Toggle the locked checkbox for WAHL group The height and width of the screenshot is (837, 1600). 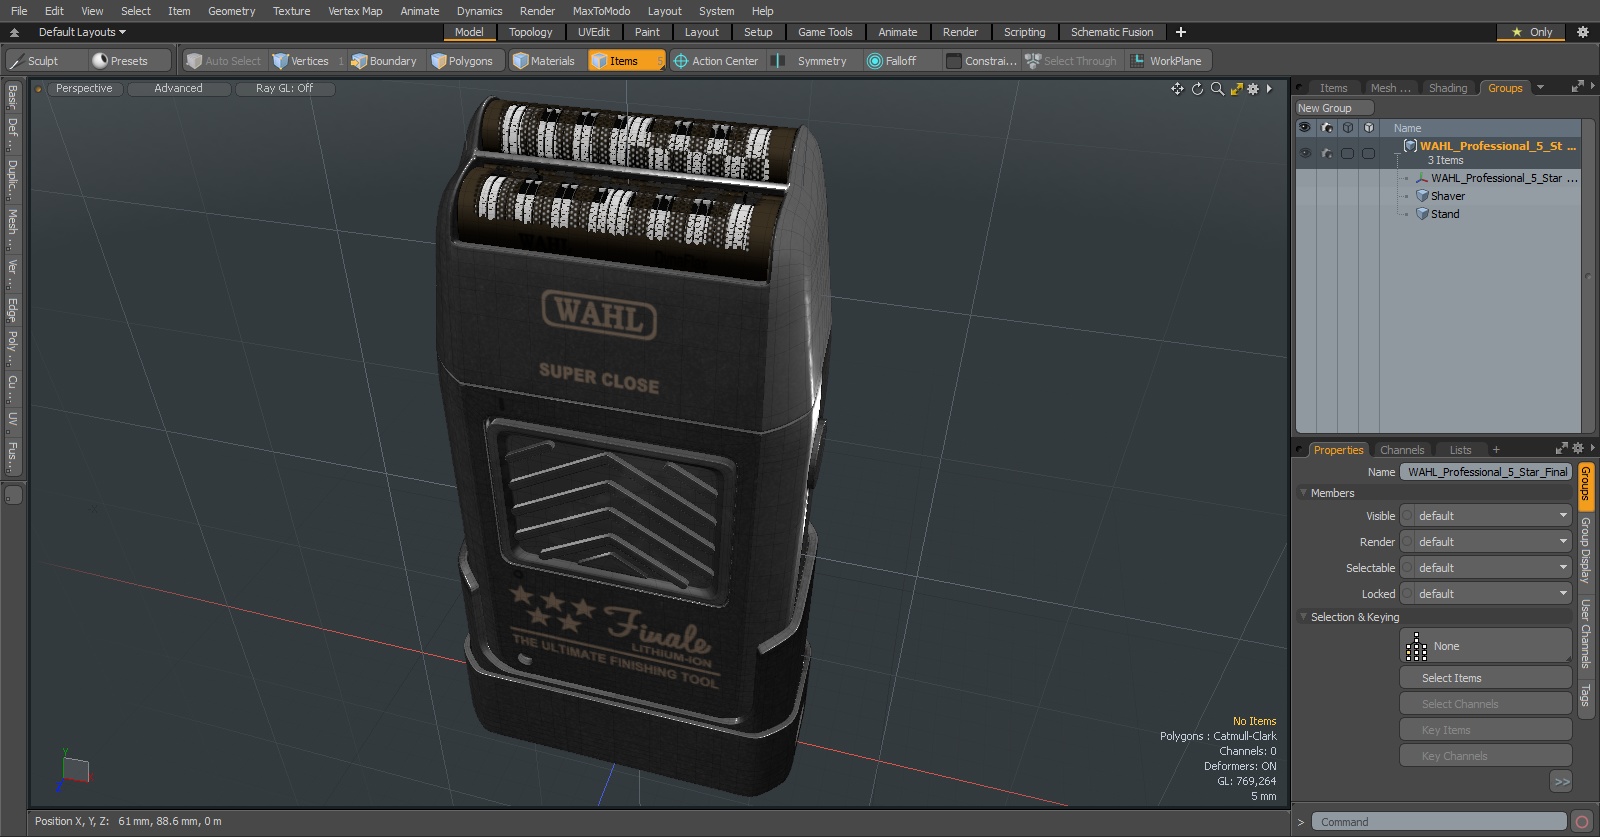1369,153
